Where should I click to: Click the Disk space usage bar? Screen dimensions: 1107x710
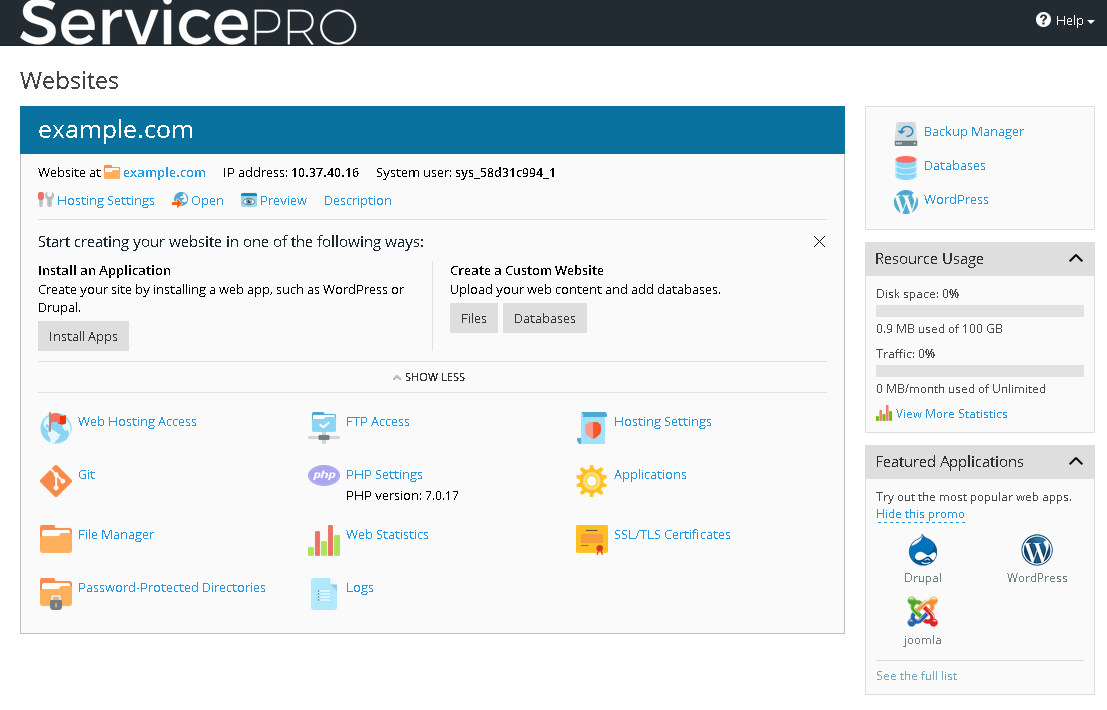979,311
